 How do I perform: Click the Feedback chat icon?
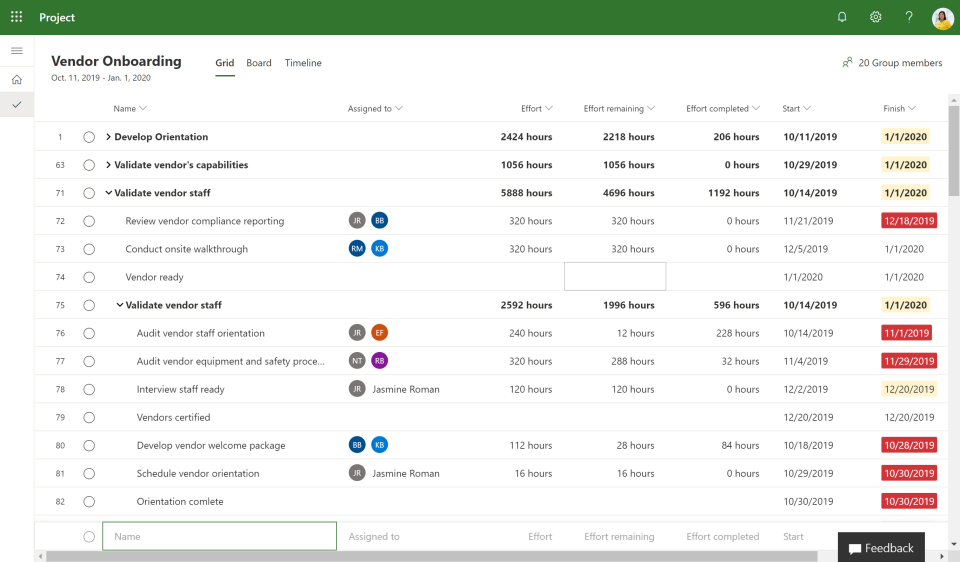tap(855, 549)
